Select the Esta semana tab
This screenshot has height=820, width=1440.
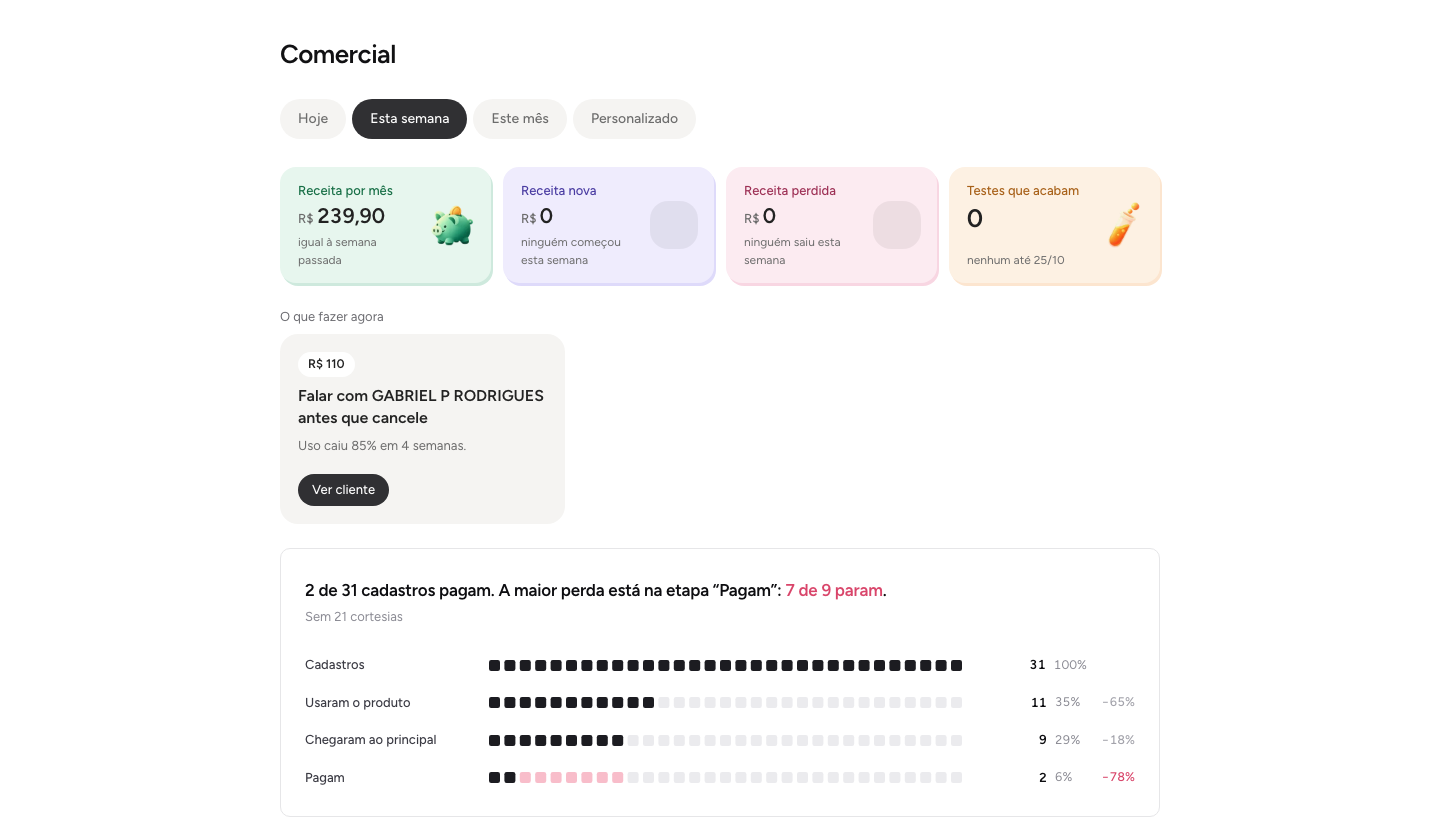click(x=410, y=119)
